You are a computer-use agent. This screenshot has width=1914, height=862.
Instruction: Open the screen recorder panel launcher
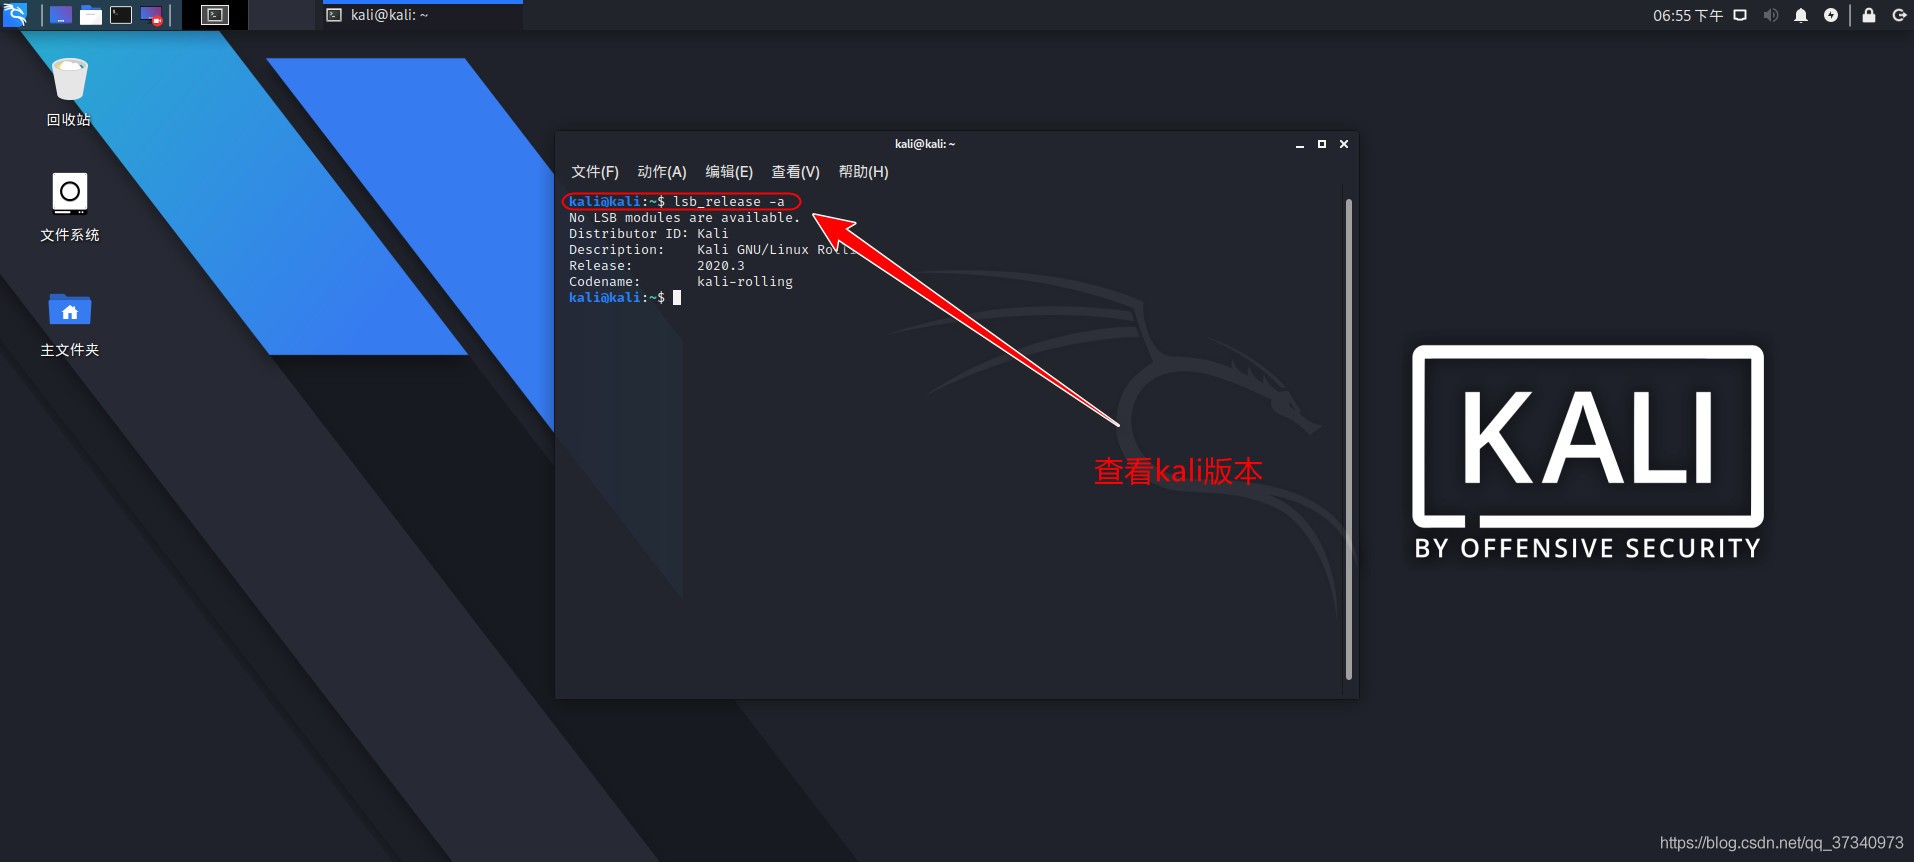(151, 15)
